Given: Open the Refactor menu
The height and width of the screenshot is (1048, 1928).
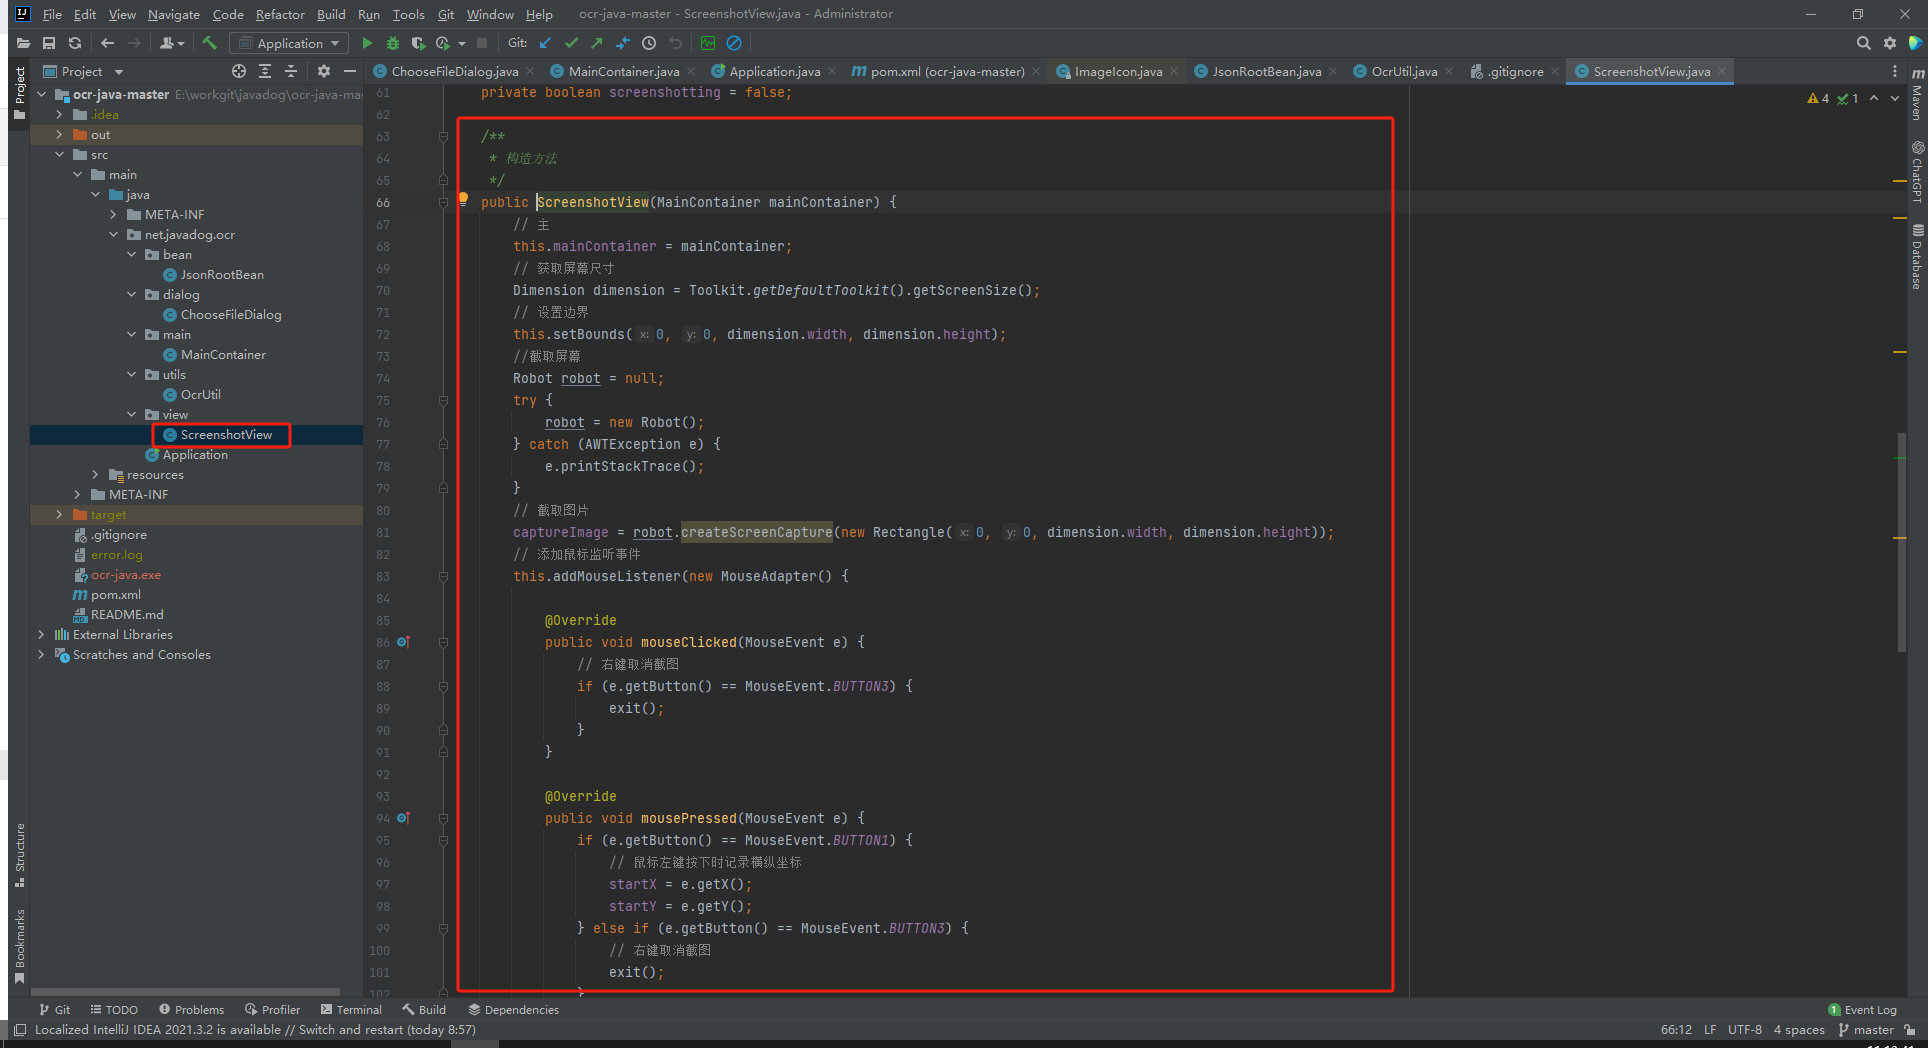Looking at the screenshot, I should (280, 14).
